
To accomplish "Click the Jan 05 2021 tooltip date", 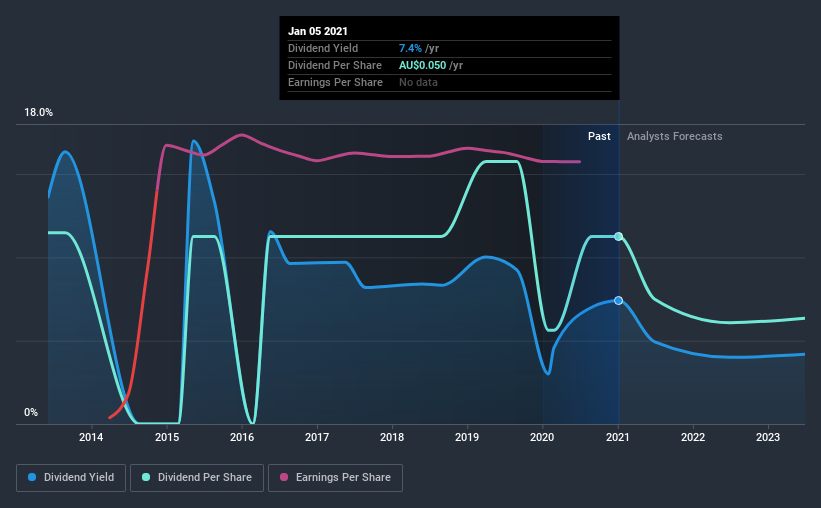I will pos(318,31).
